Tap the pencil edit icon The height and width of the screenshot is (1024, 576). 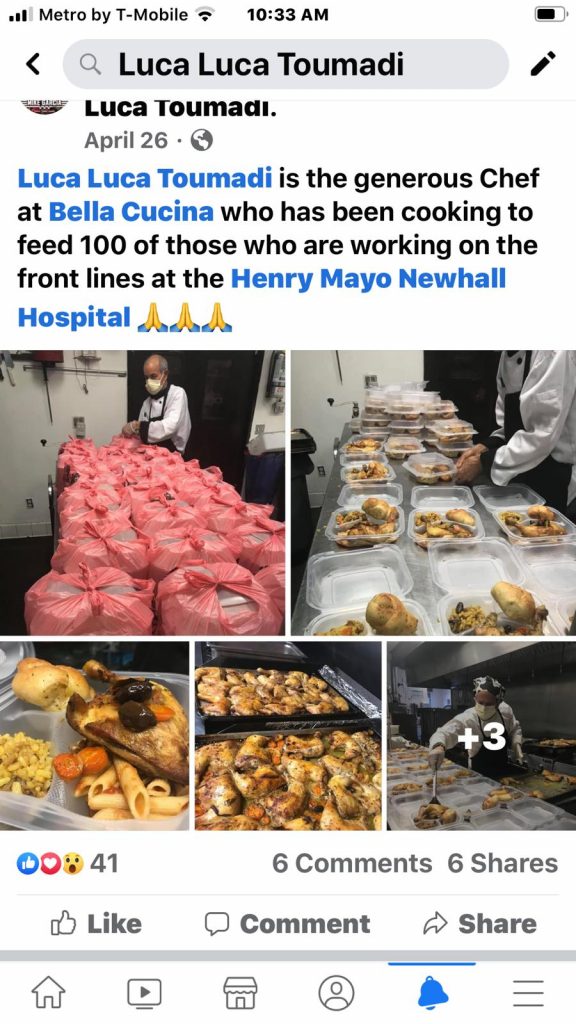coord(543,64)
